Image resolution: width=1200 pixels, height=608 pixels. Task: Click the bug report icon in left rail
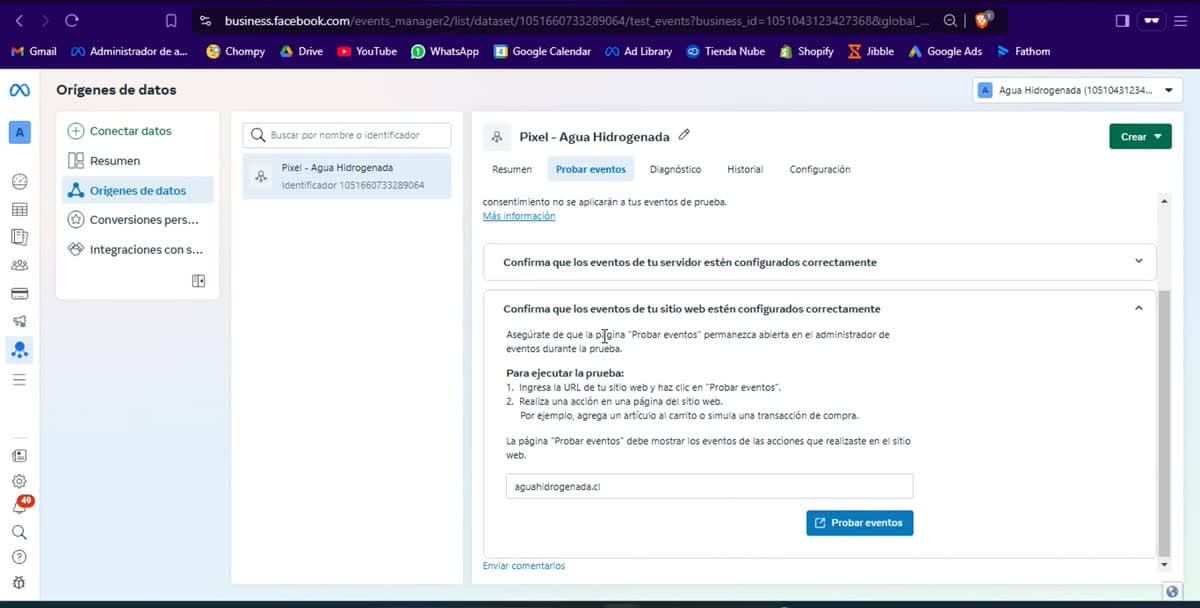point(19,583)
